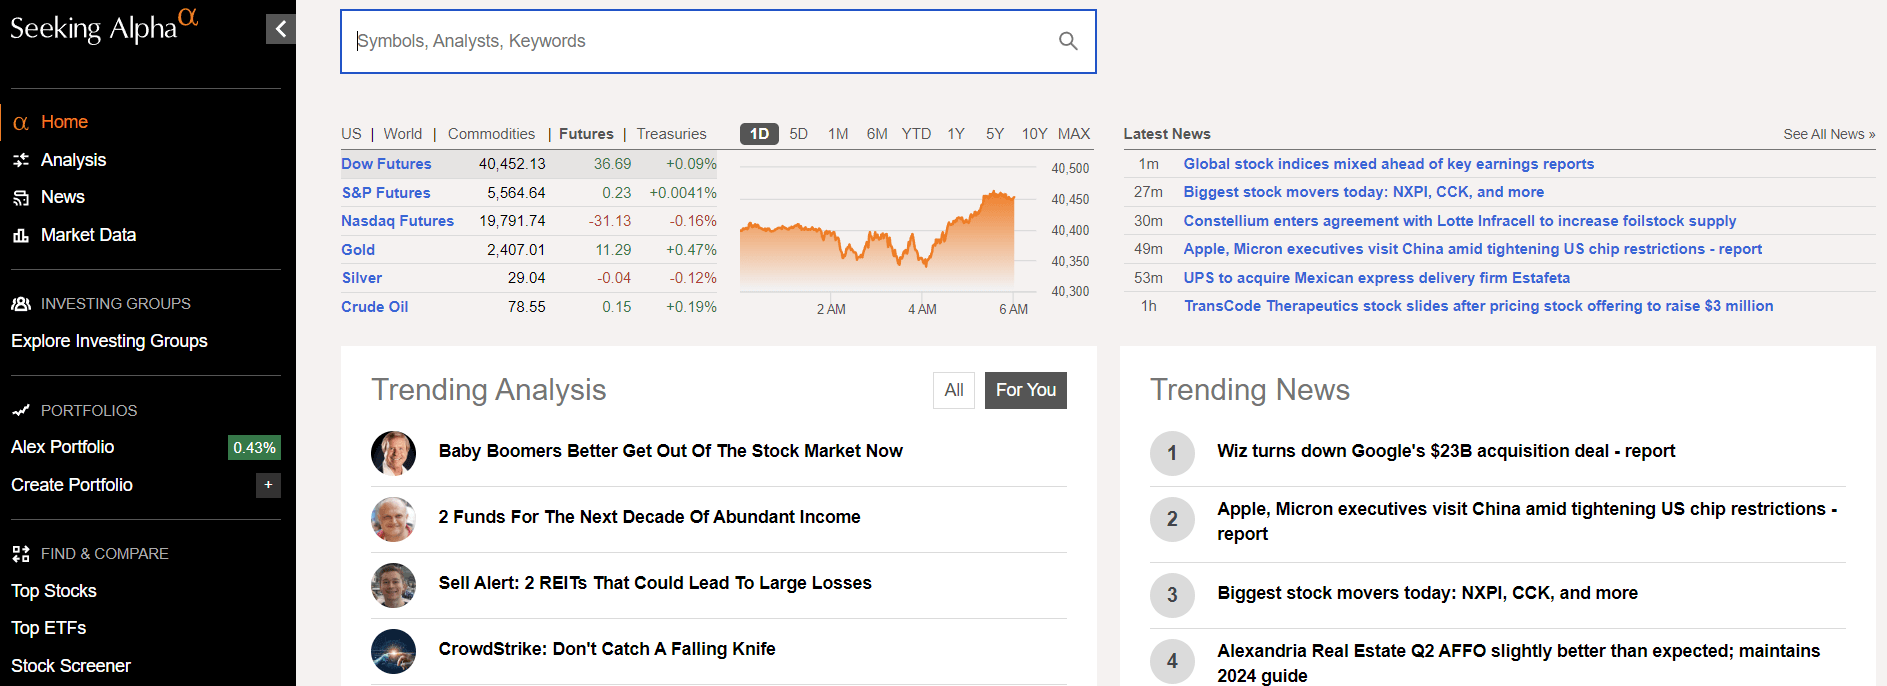Click the plus icon beside Create Portfolio
The width and height of the screenshot is (1887, 686).
[x=268, y=485]
